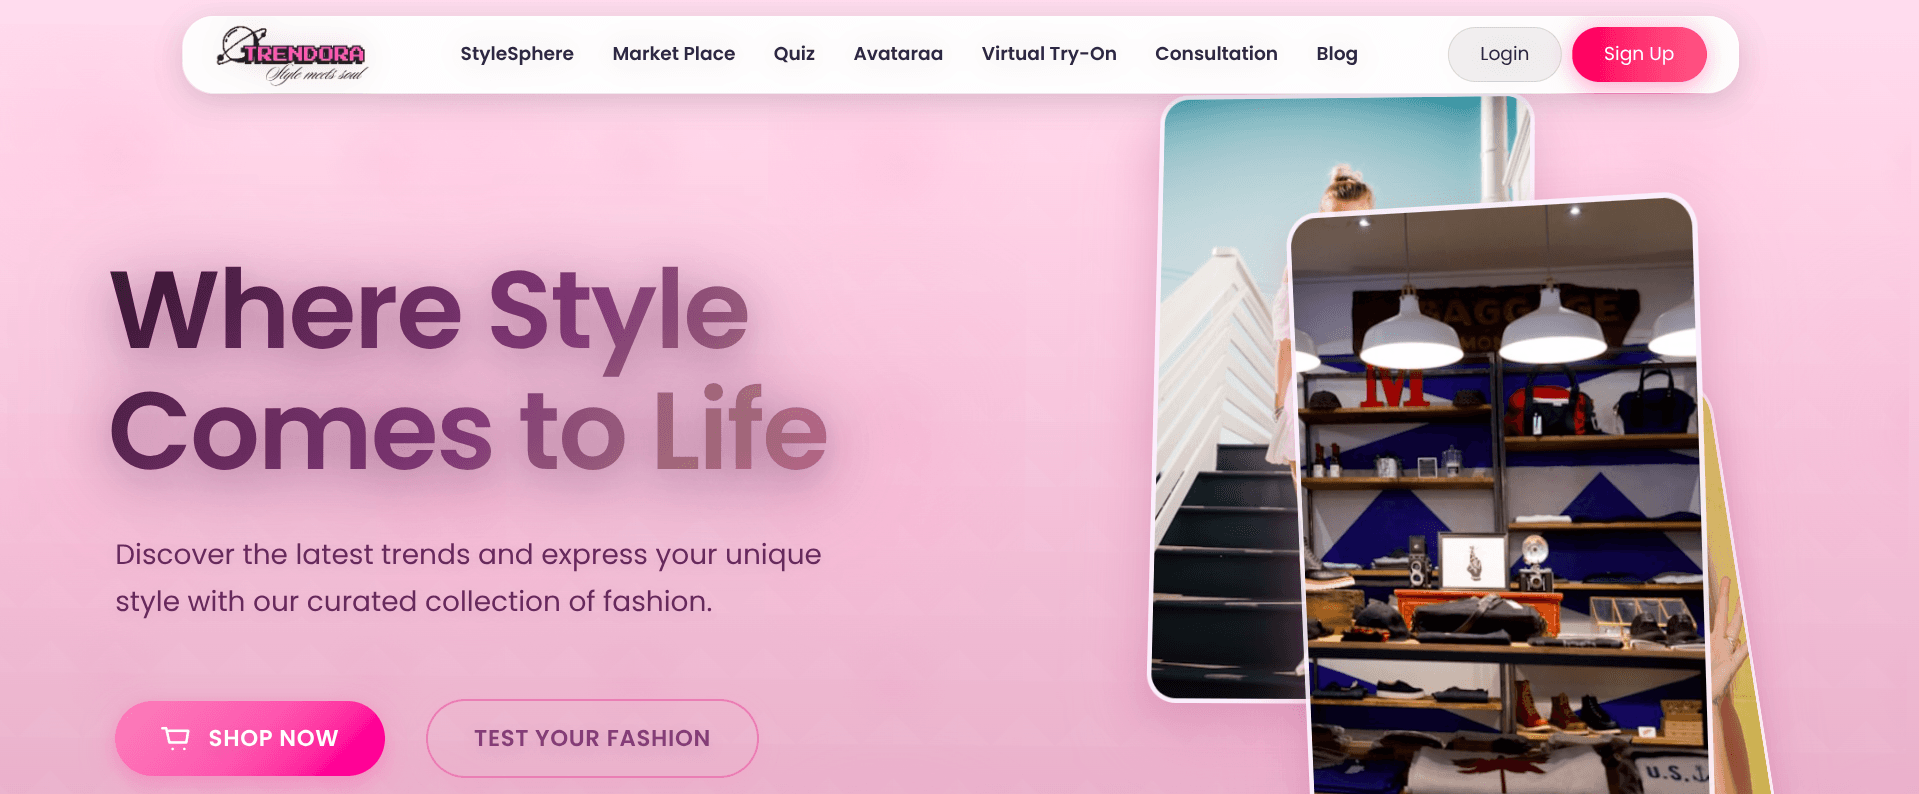
Task: Select Virtual Try-On in the navbar
Action: point(1048,54)
